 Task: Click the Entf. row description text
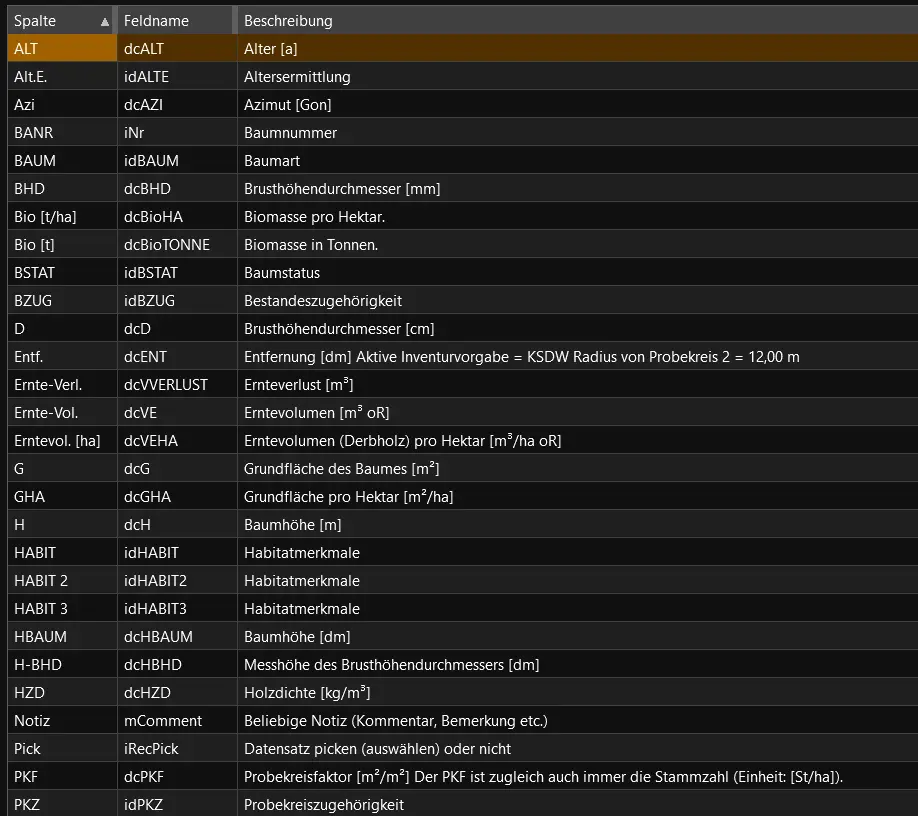pyautogui.click(x=521, y=357)
